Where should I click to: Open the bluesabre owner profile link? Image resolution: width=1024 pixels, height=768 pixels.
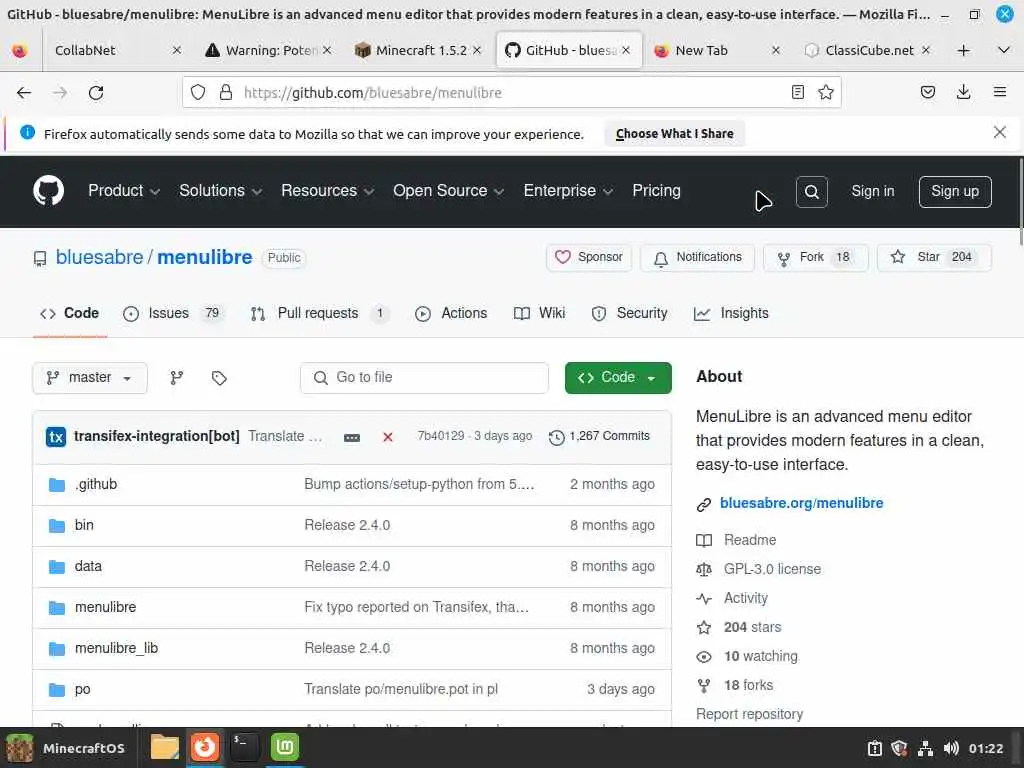coord(99,257)
